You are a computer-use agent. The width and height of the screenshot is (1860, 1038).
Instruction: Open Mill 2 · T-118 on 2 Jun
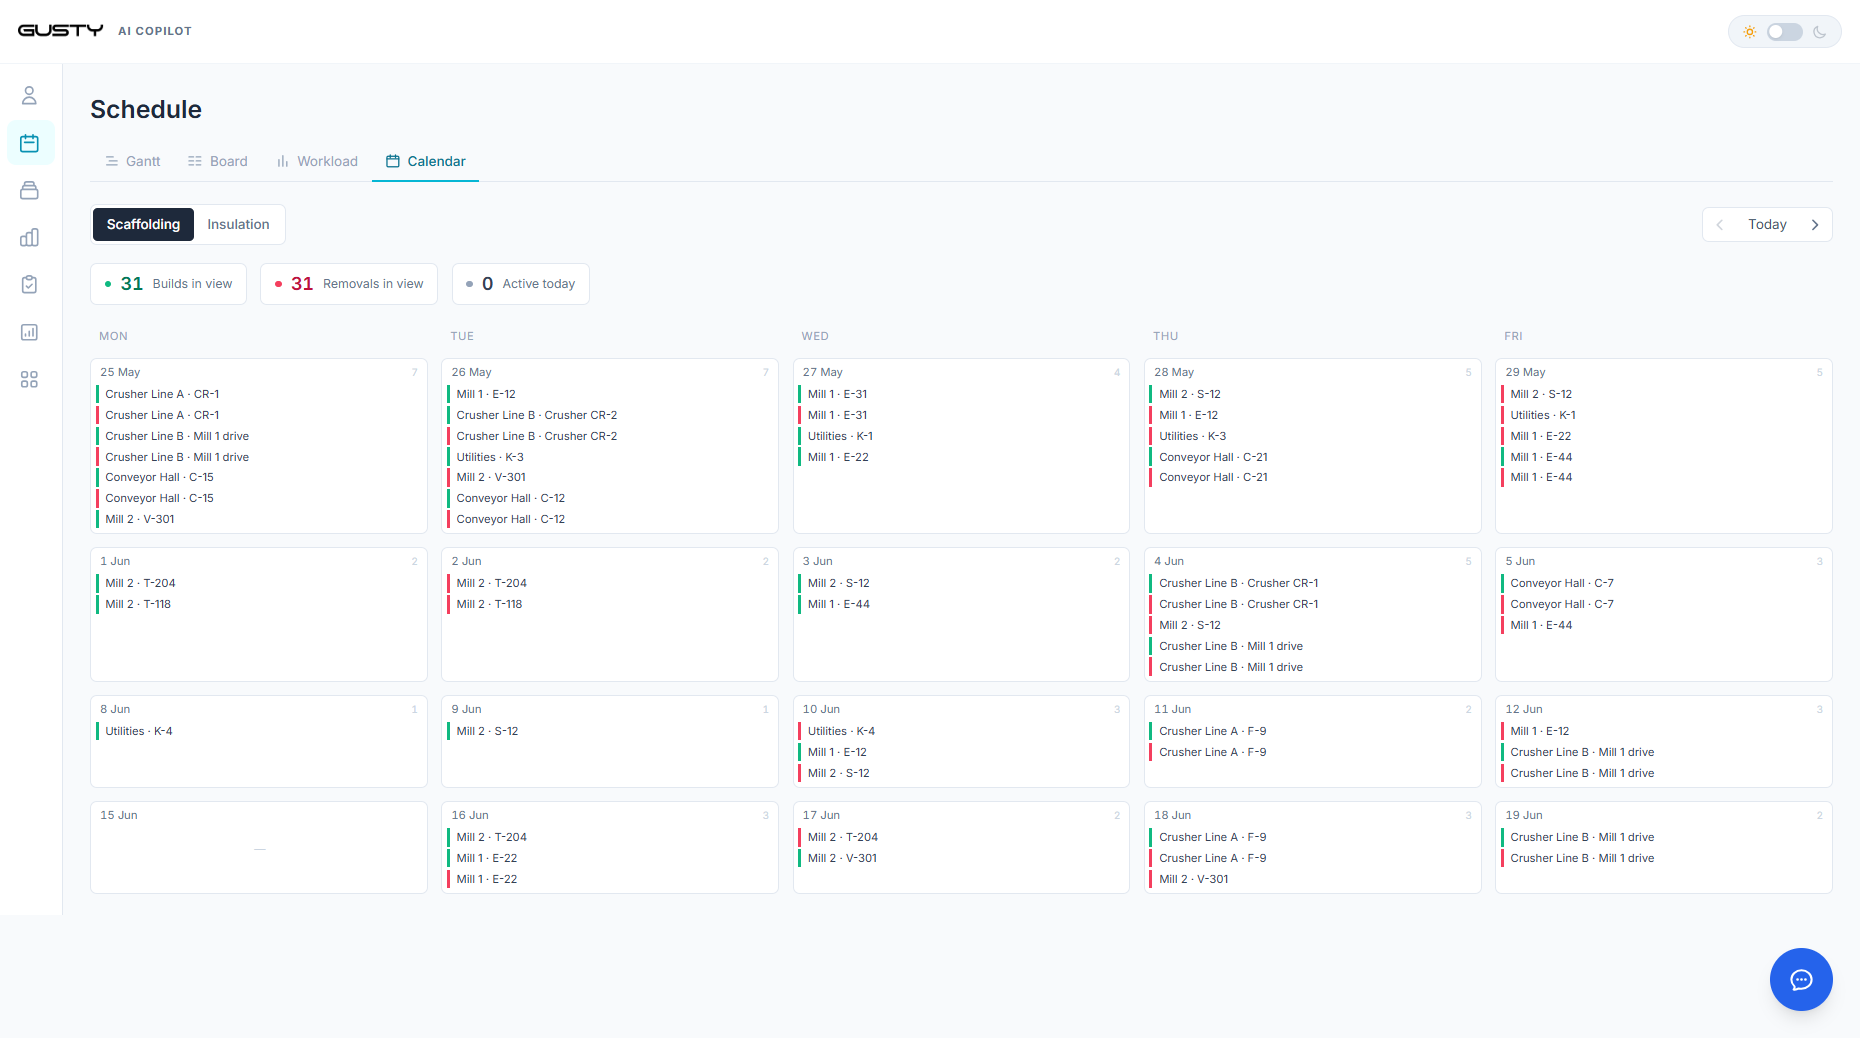coord(610,604)
